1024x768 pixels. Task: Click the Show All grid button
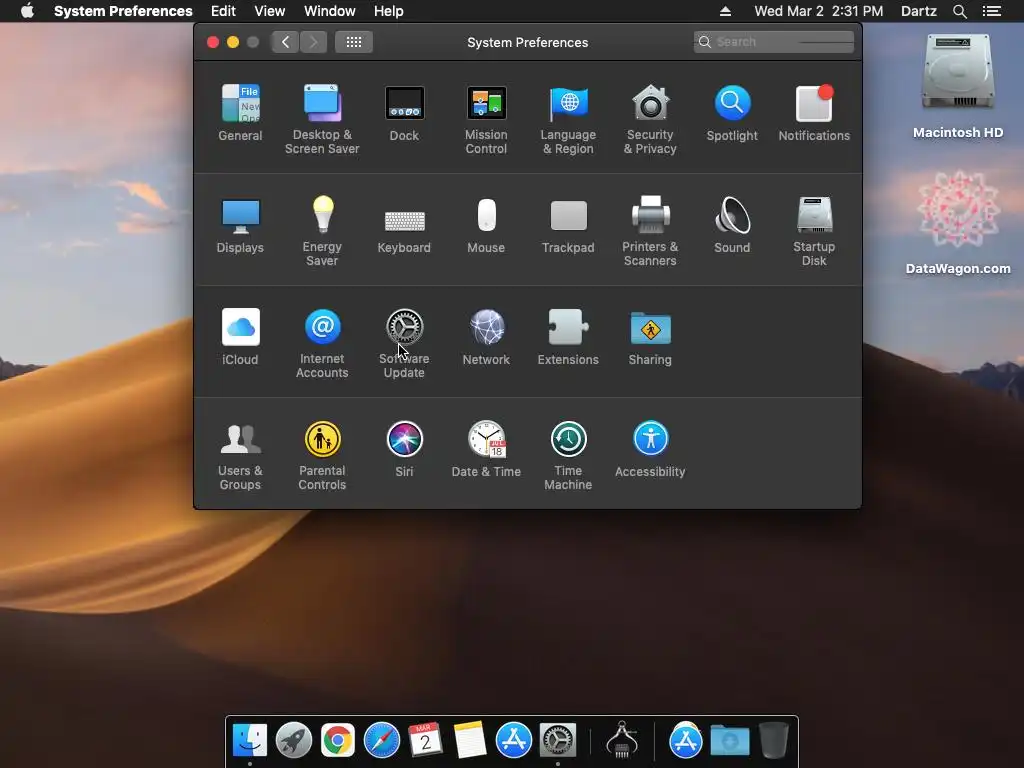point(354,42)
